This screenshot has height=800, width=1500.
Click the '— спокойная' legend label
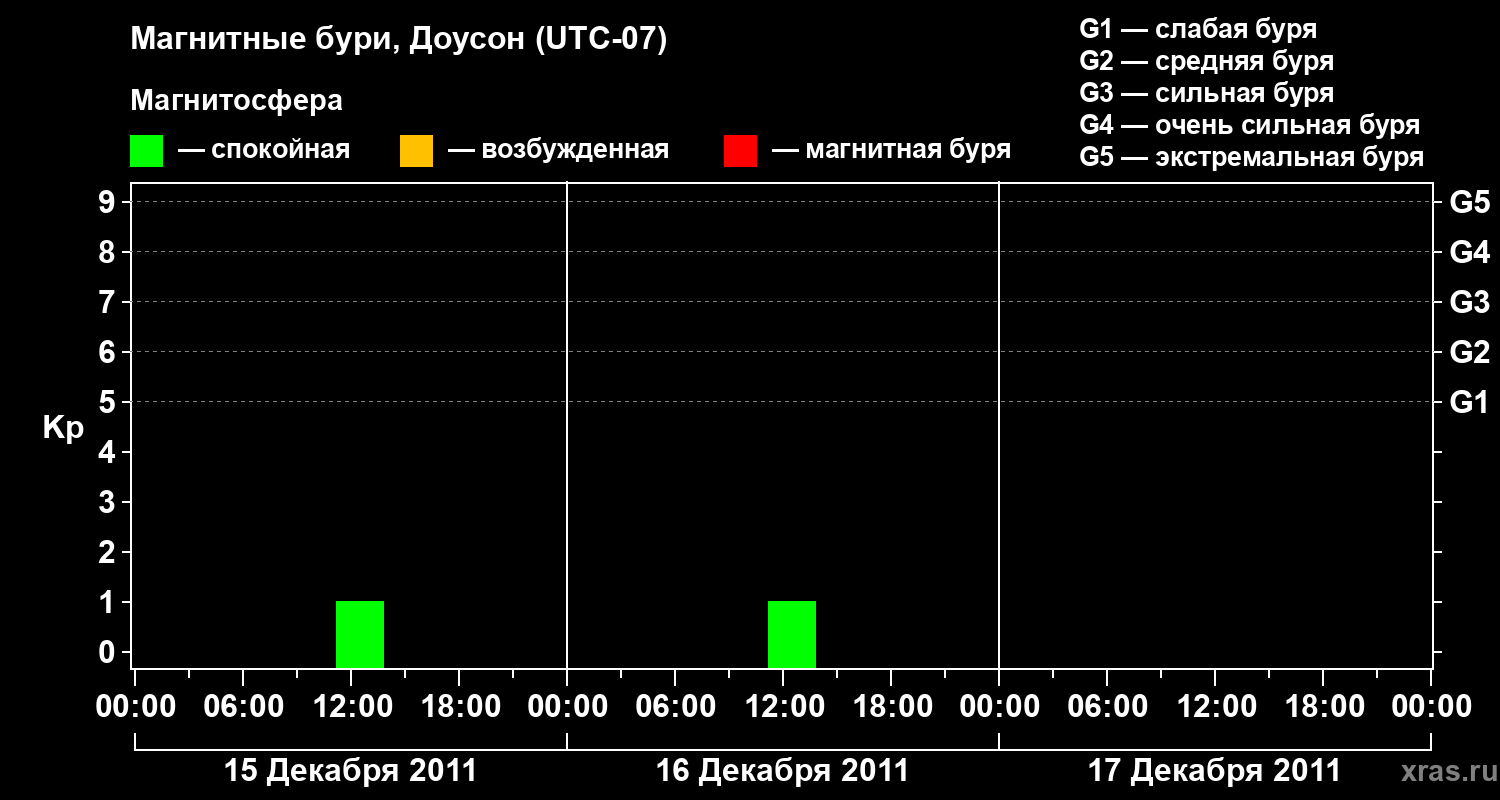[264, 150]
